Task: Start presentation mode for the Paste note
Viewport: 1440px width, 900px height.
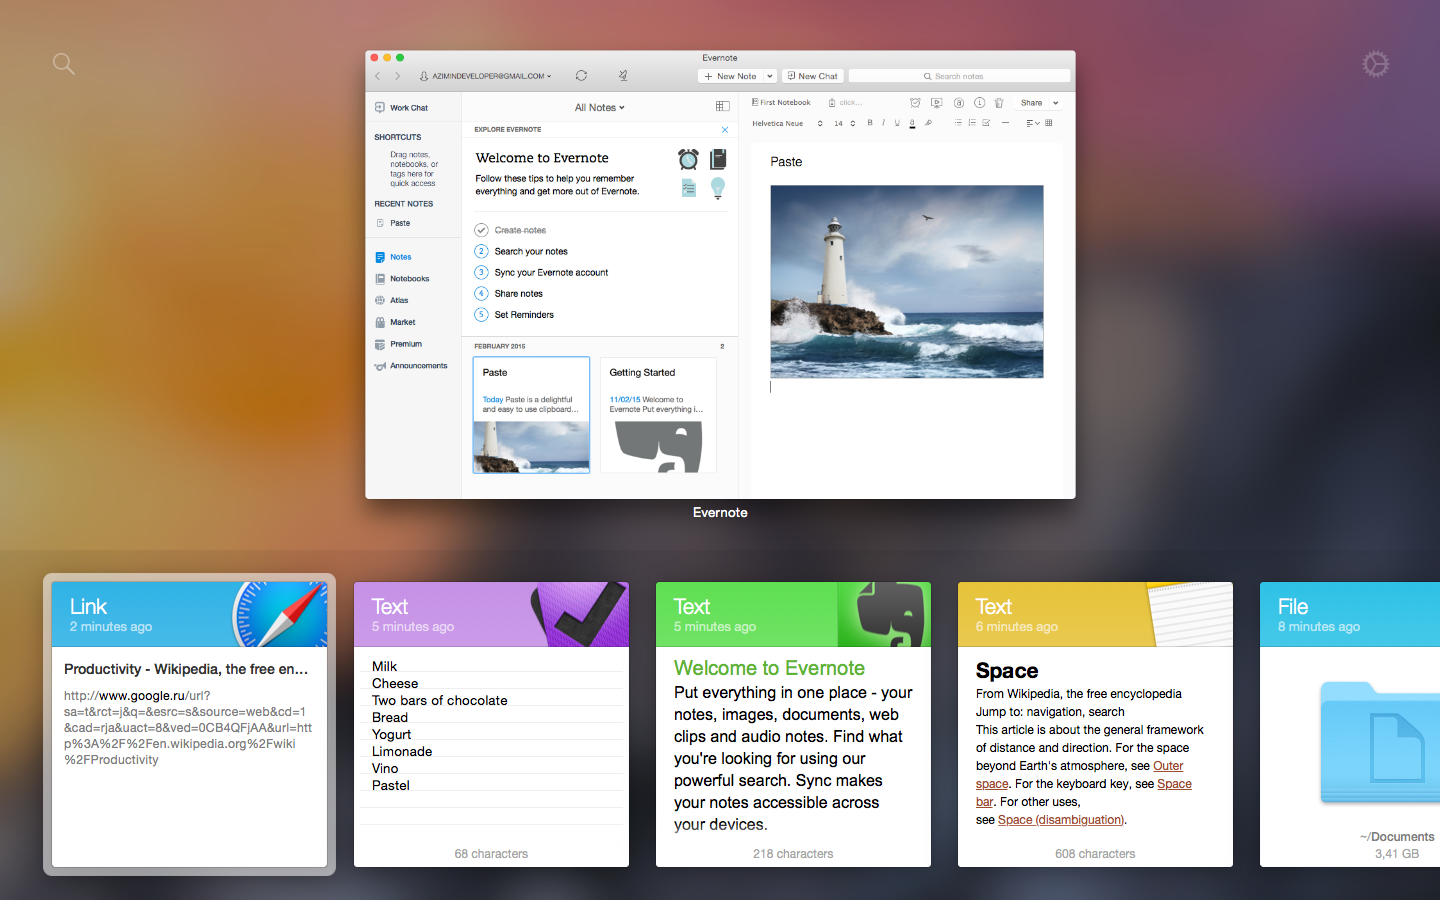Action: 936,102
